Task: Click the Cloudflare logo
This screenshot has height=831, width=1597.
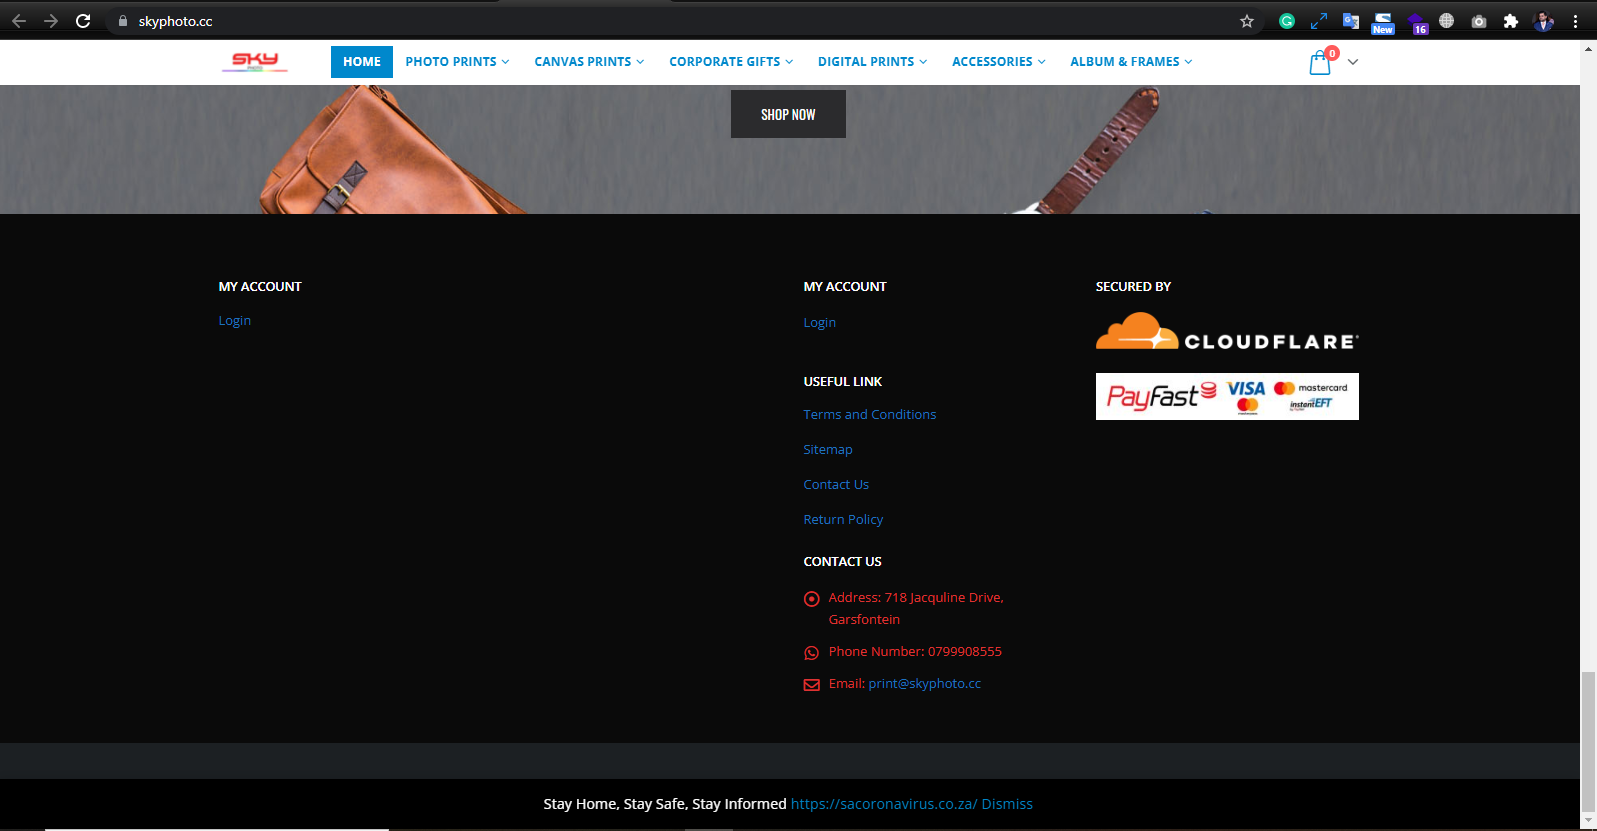Action: [x=1227, y=331]
